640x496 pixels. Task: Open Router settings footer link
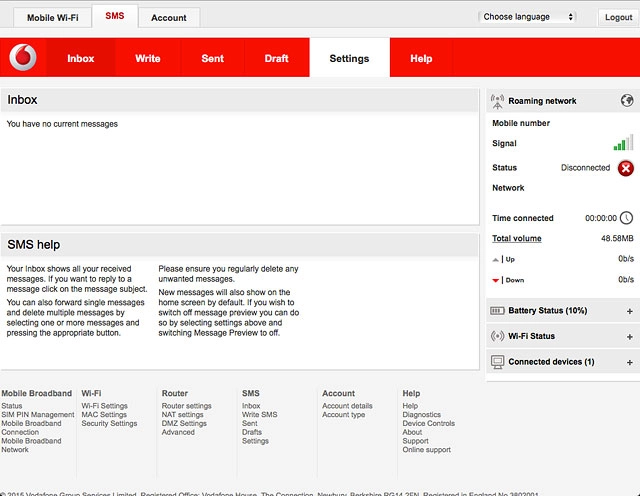(x=186, y=406)
